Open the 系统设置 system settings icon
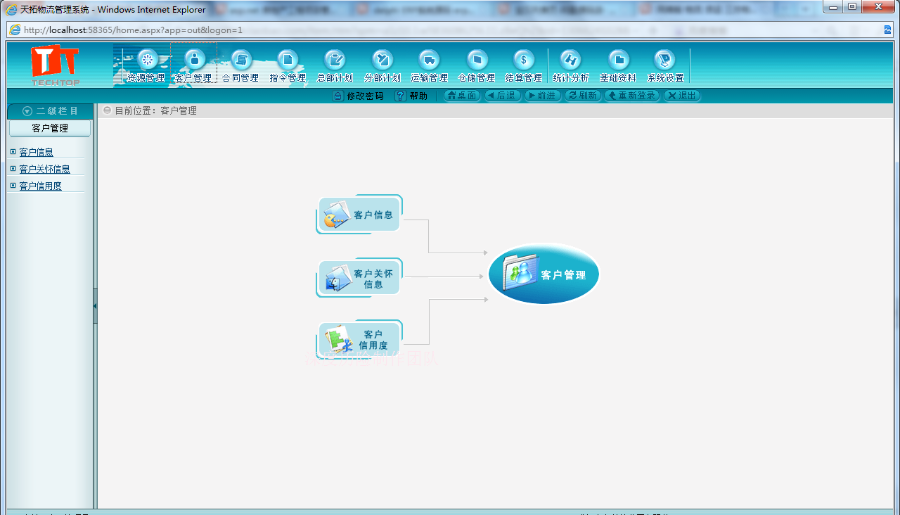 point(665,60)
